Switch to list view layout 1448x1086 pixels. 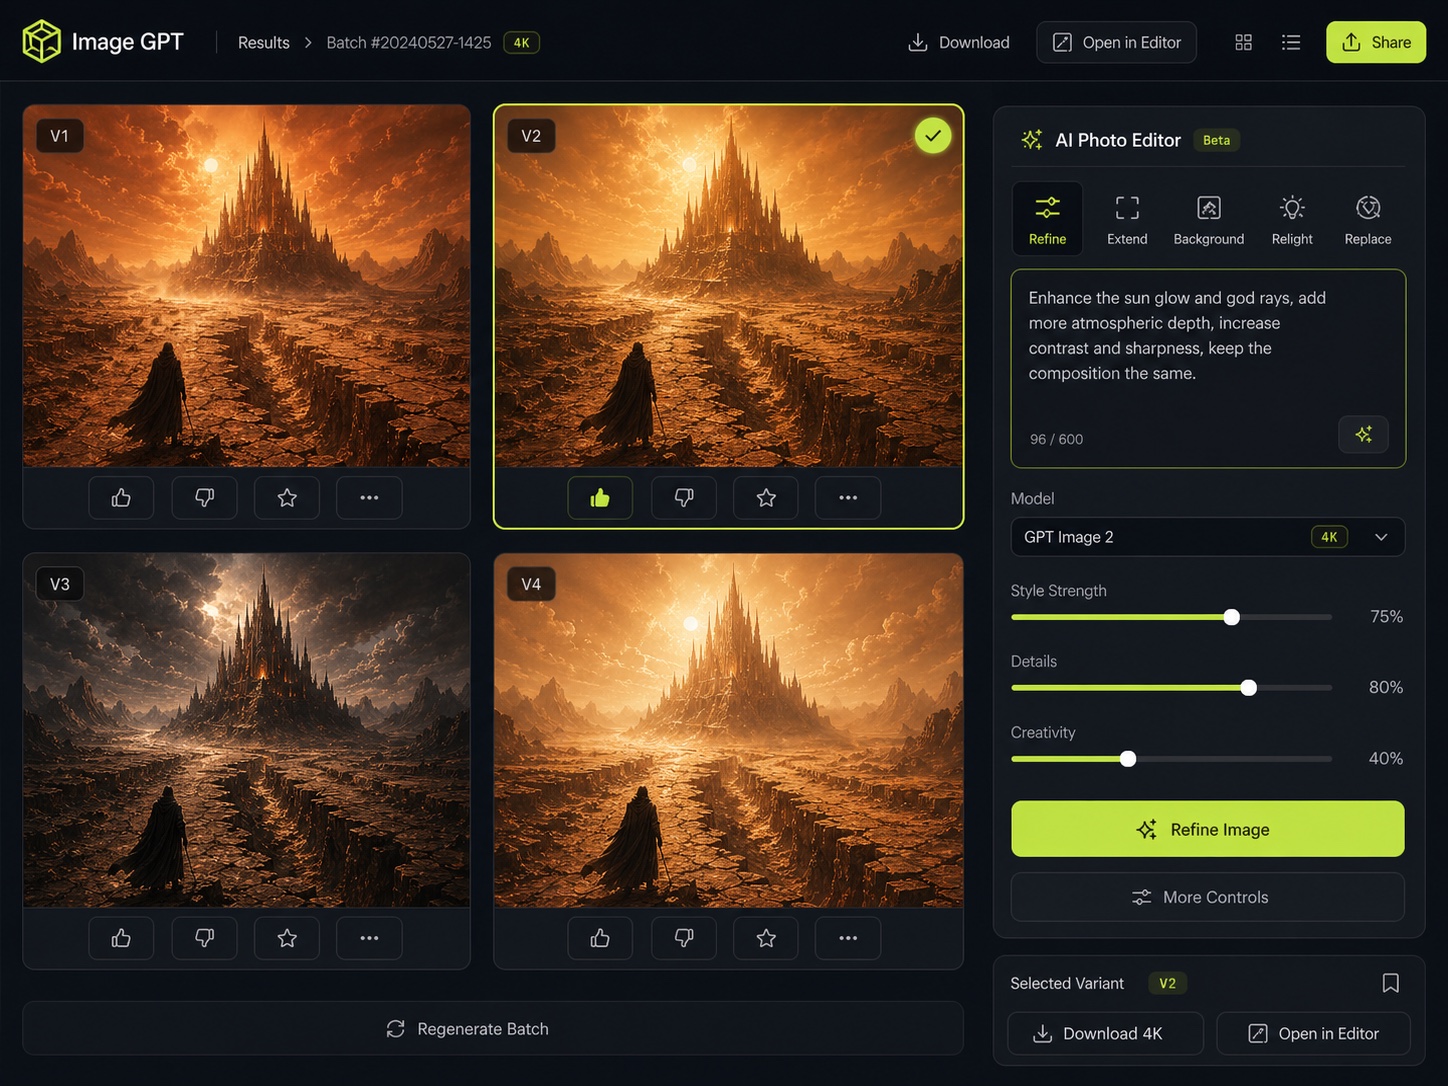[1291, 42]
